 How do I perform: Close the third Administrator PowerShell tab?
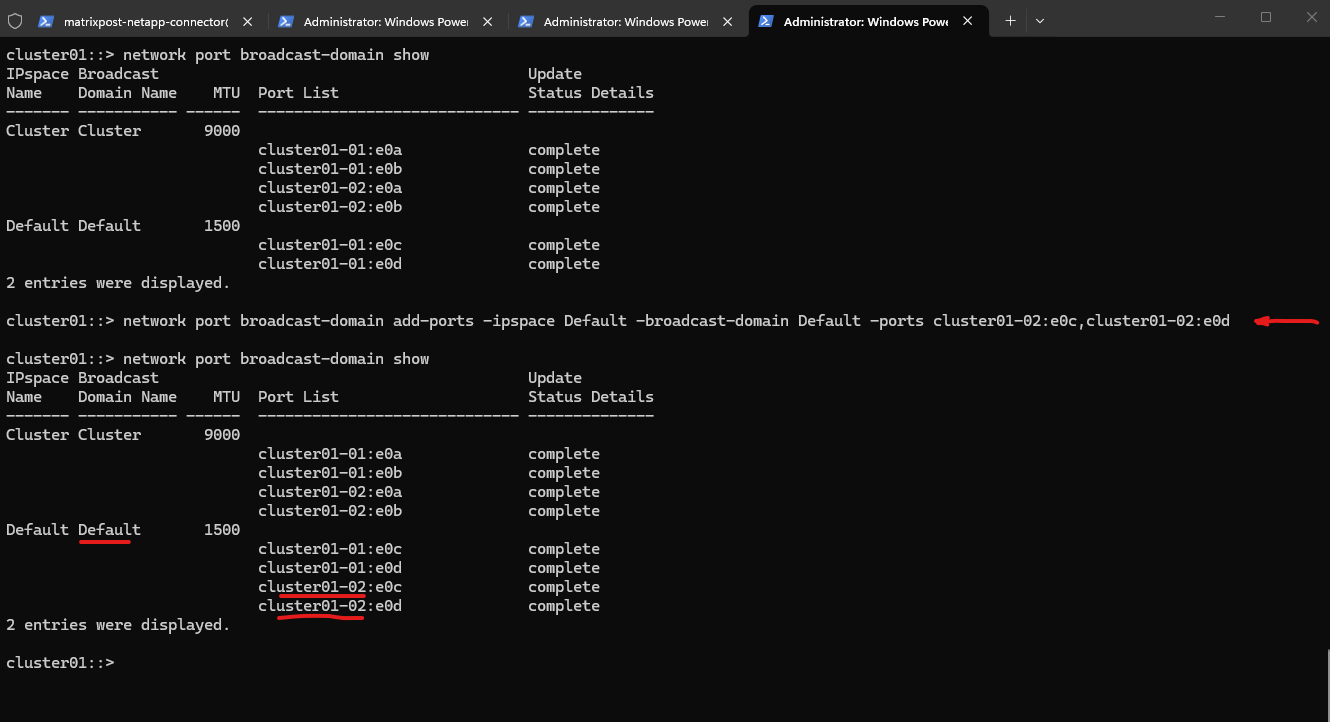728,21
